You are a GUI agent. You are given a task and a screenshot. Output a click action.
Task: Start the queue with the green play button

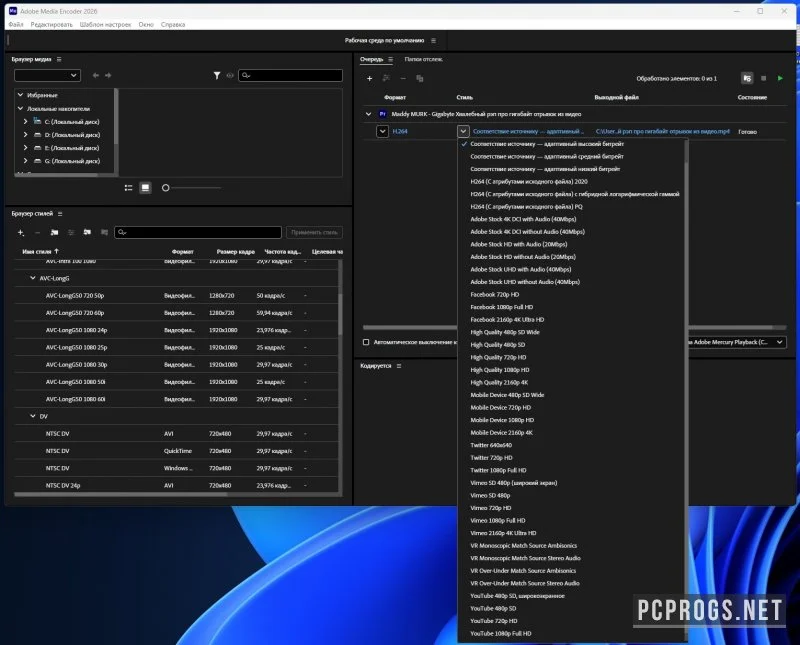click(x=780, y=79)
